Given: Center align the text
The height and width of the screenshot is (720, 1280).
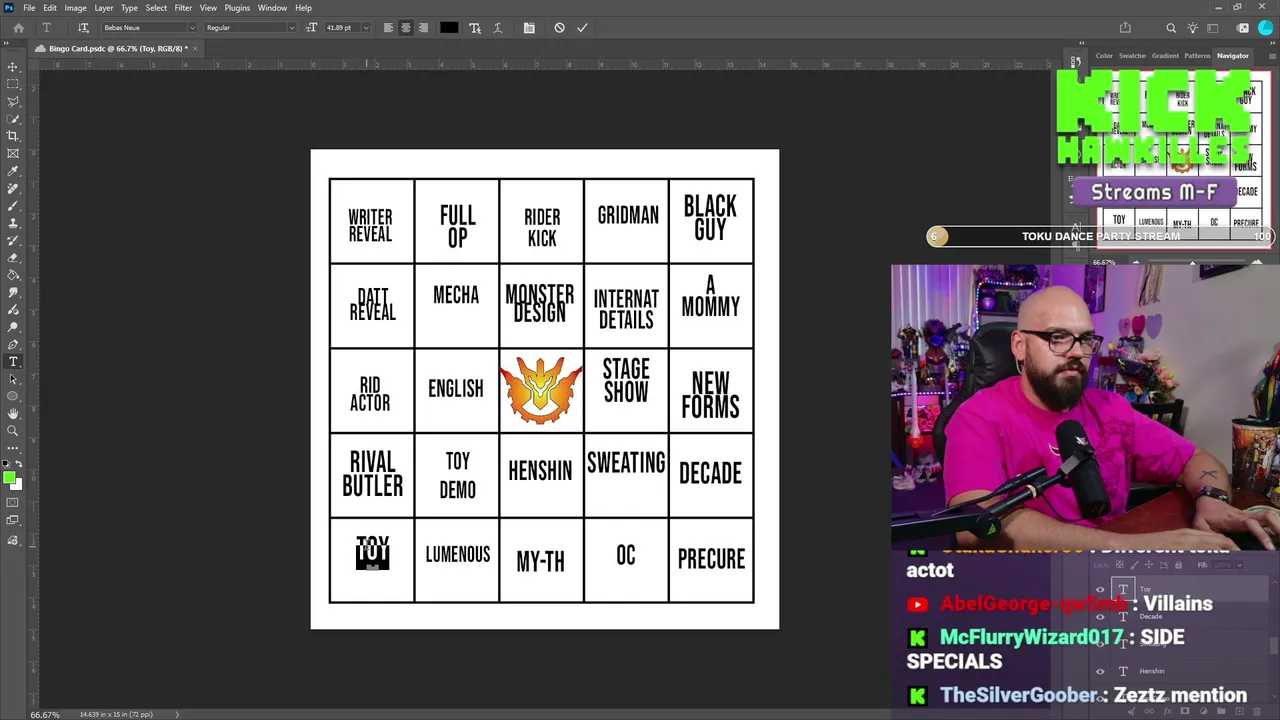Looking at the screenshot, I should [406, 28].
